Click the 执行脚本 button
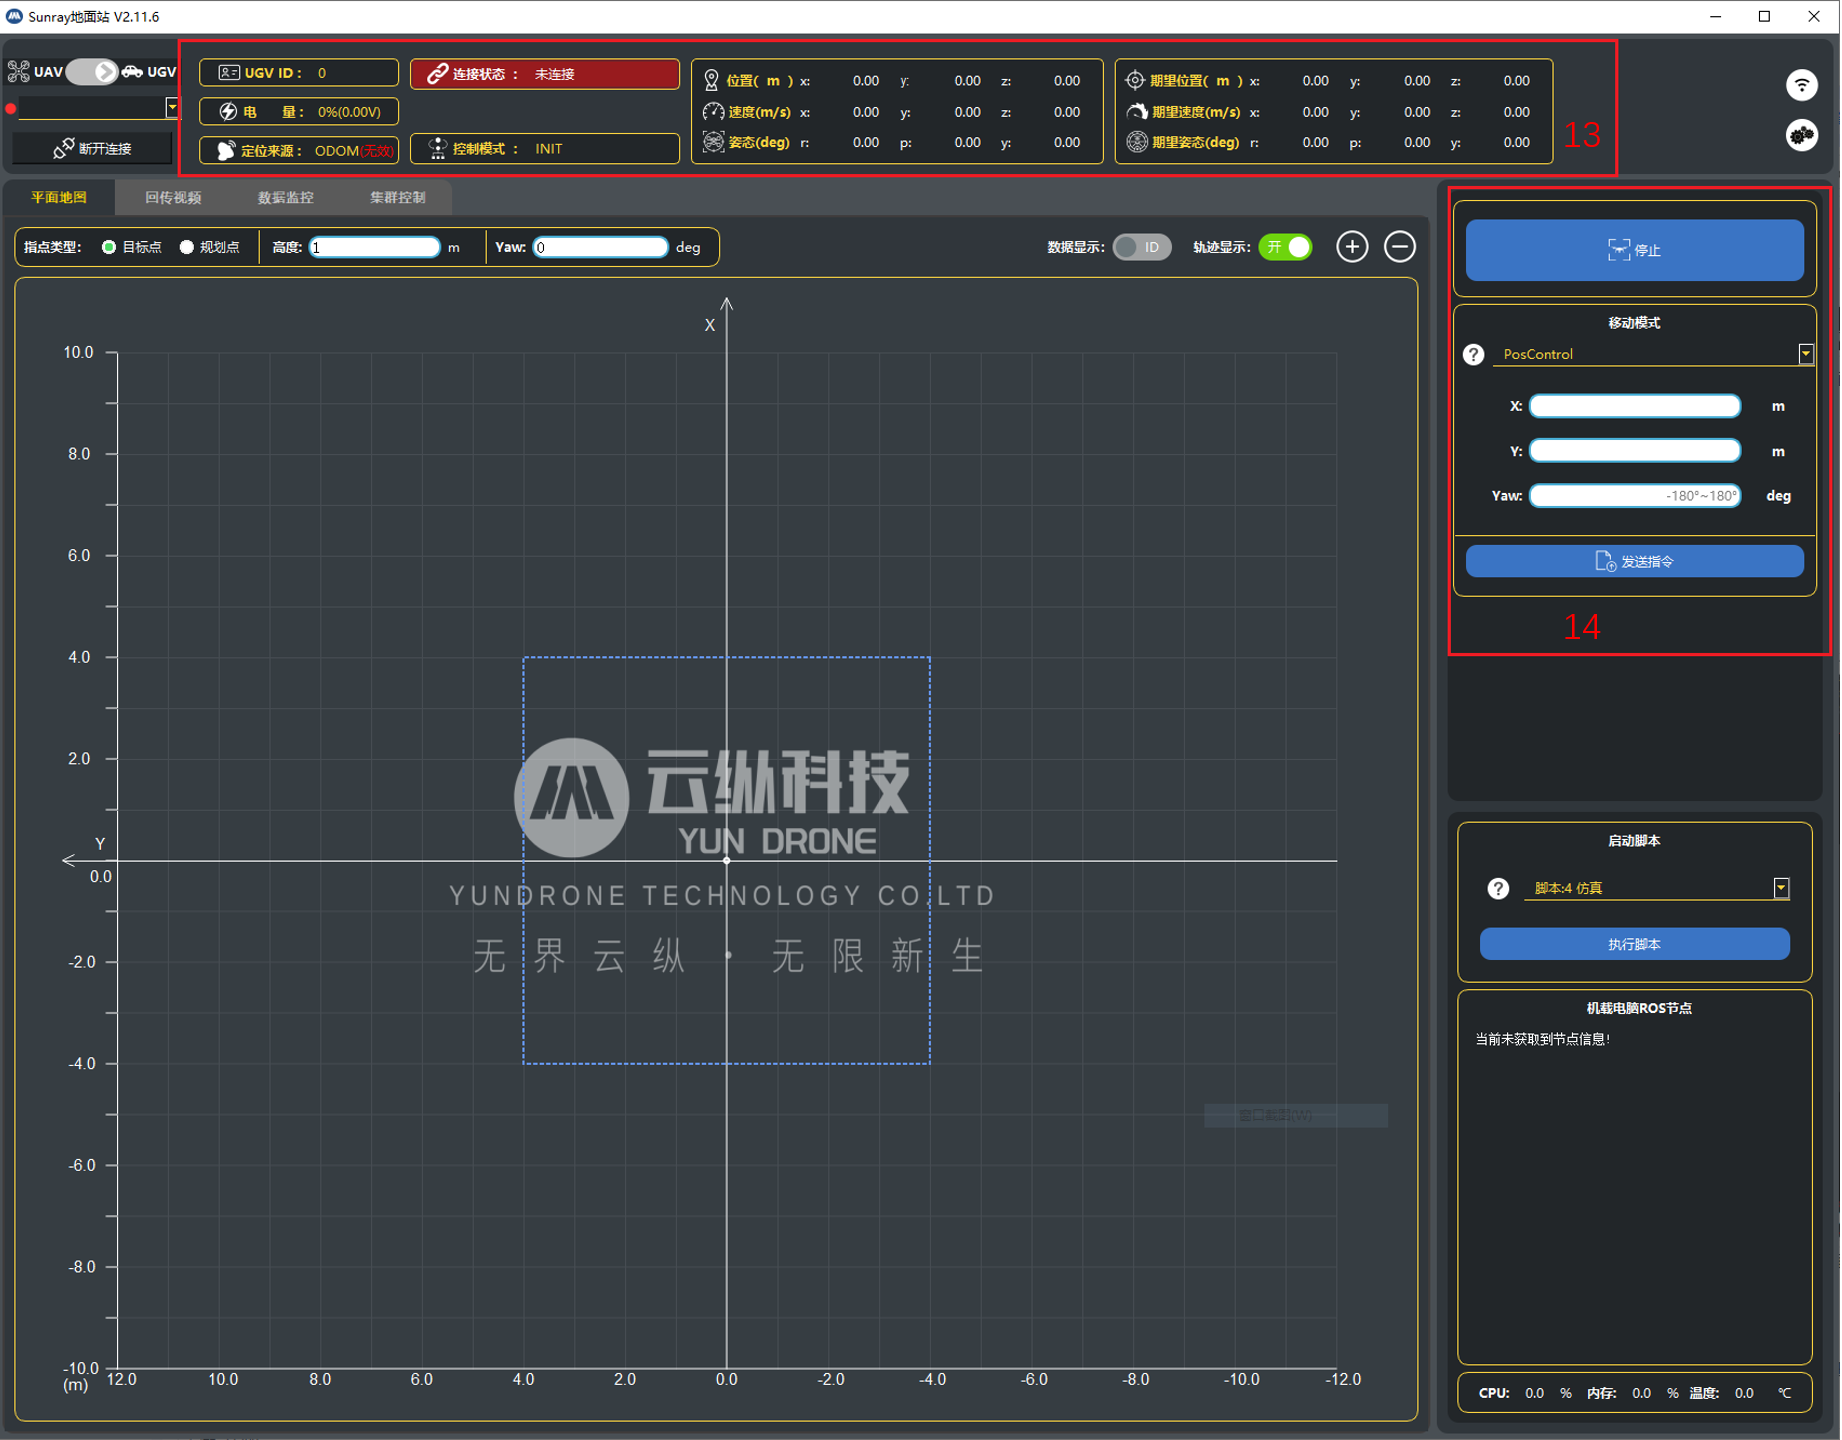 coord(1634,945)
